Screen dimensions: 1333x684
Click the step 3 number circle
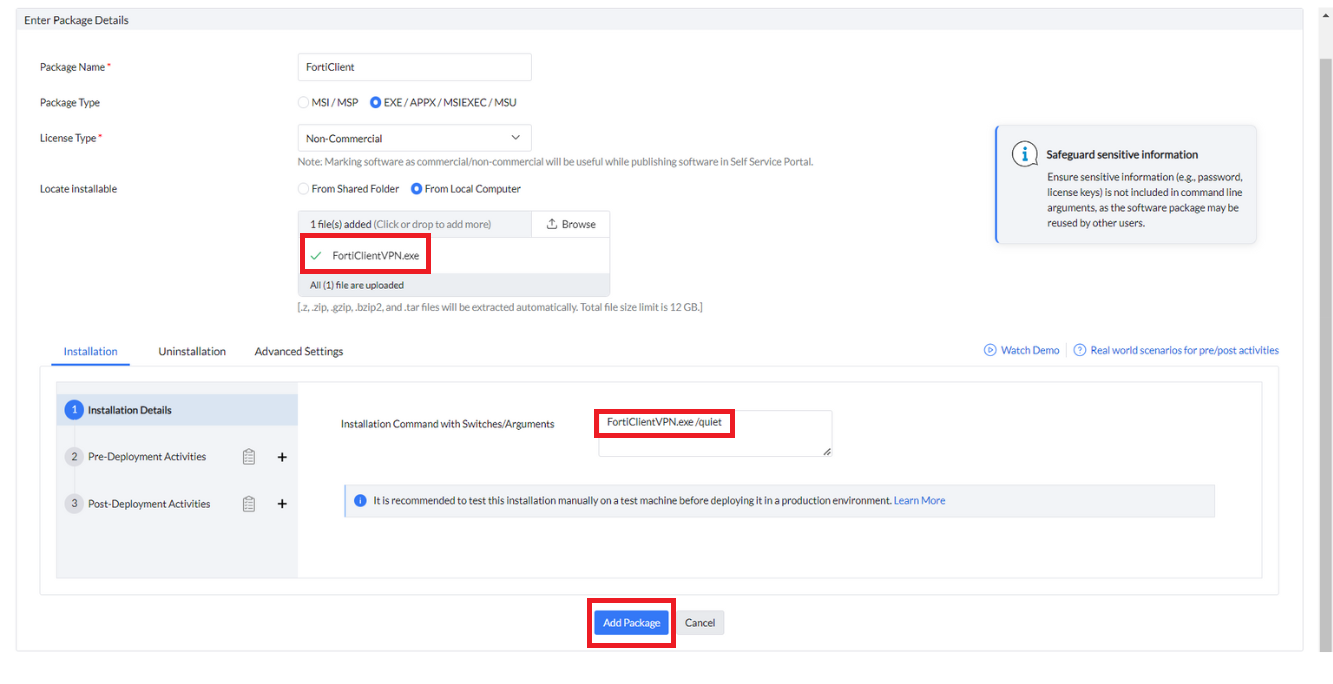tap(73, 504)
